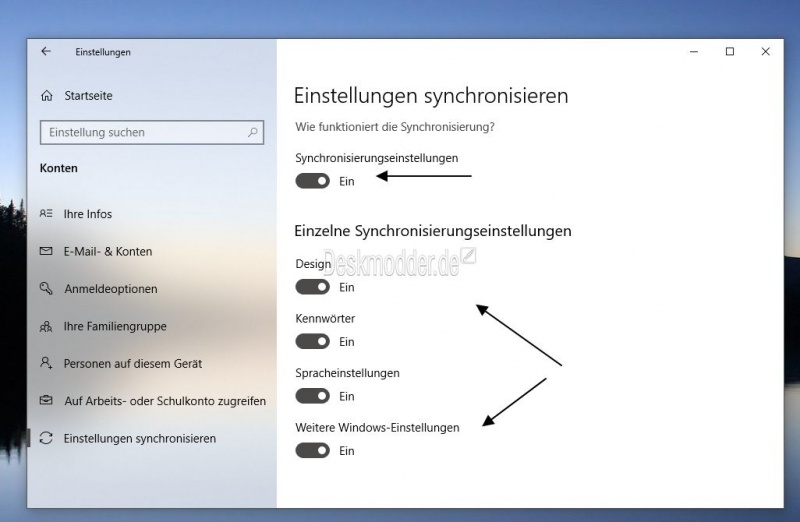Toggle the Spracheinstellungen switch
The image size is (800, 522).
(x=313, y=396)
